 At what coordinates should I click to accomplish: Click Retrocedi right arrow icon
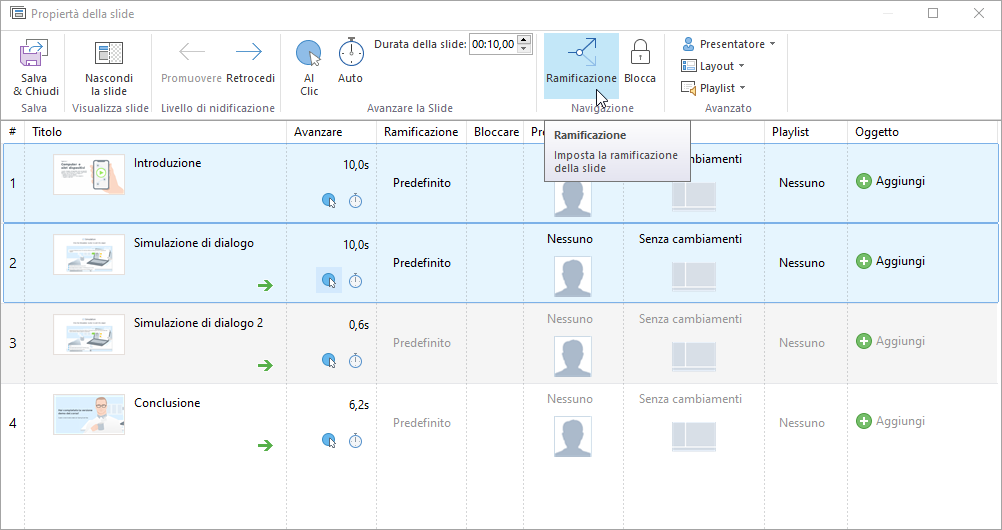(249, 53)
